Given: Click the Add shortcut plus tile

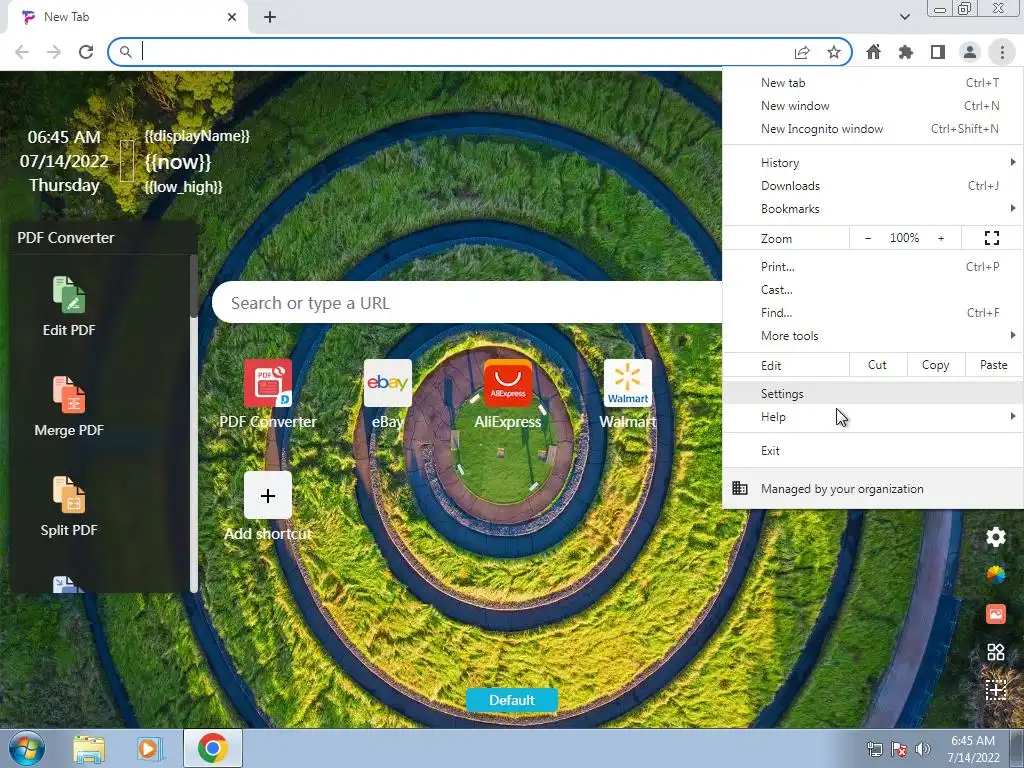Looking at the screenshot, I should pos(268,495).
